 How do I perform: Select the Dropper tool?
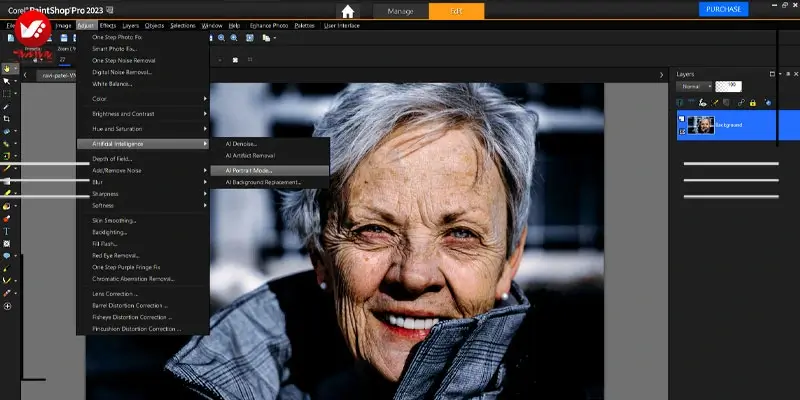pyautogui.click(x=7, y=106)
